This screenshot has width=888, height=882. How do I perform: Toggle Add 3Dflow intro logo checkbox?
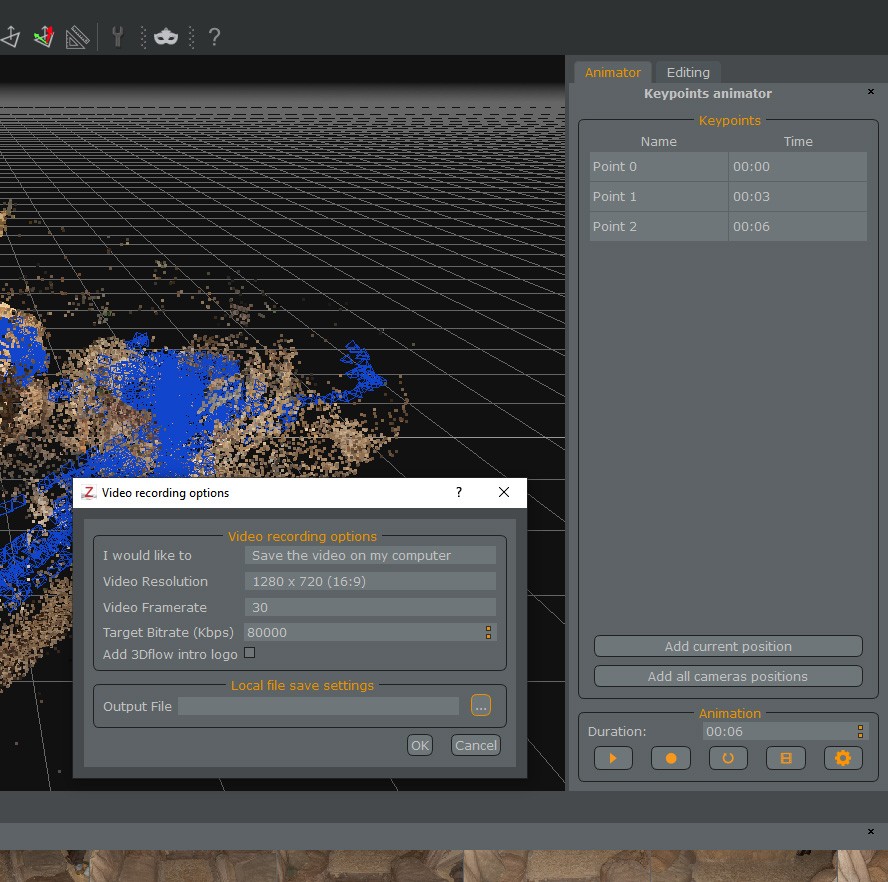(x=250, y=653)
